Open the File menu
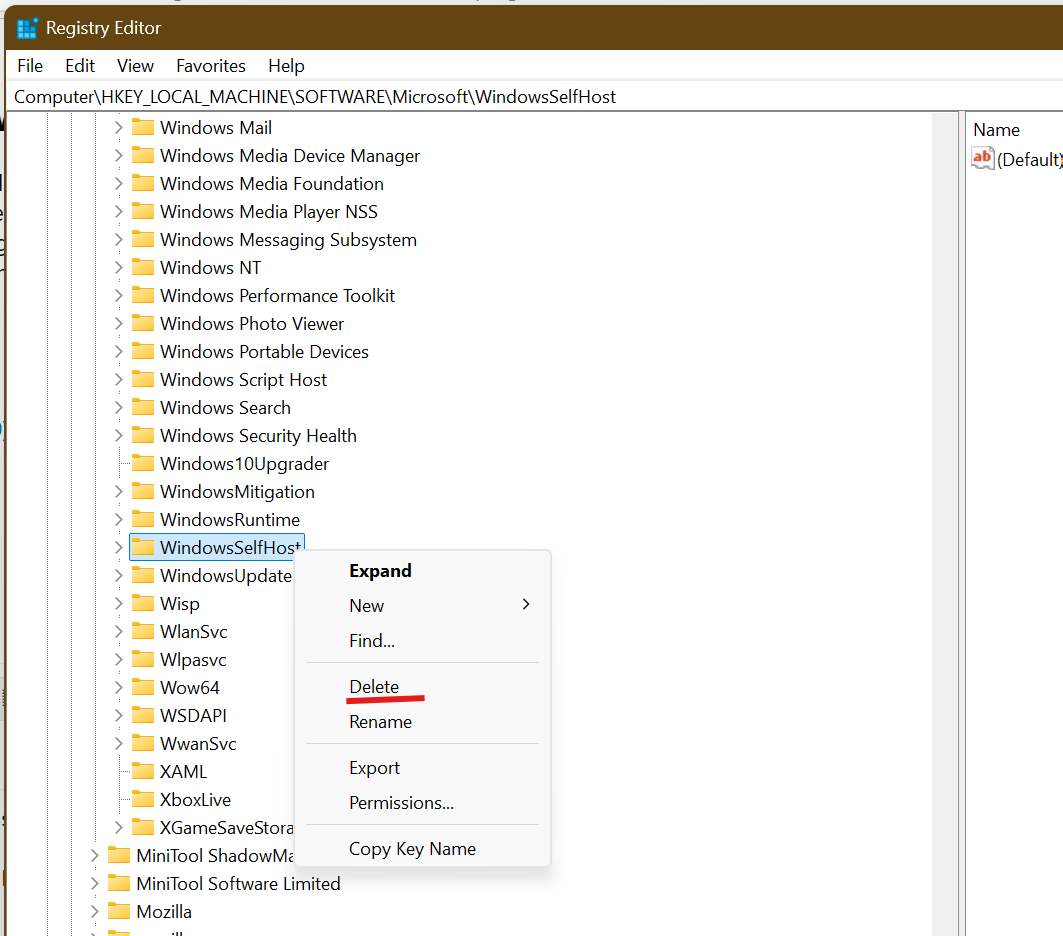This screenshot has height=936, width=1063. [30, 66]
